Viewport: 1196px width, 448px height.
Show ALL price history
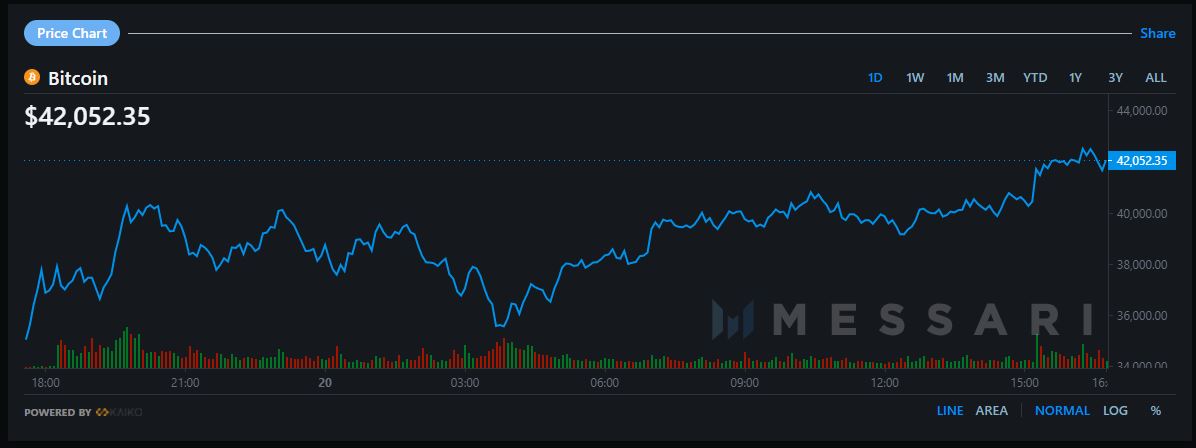pos(1156,78)
